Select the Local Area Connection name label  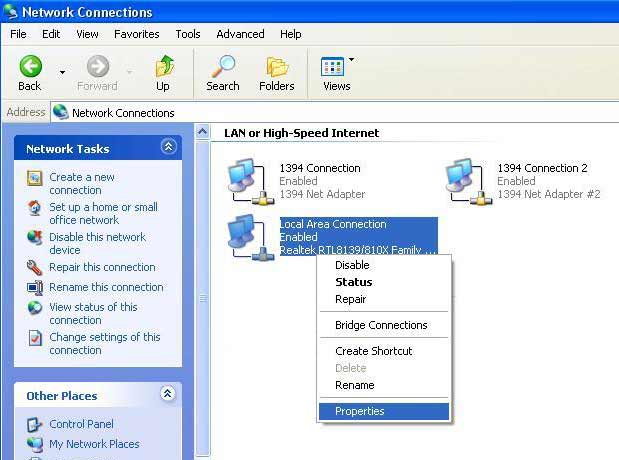pos(333,224)
